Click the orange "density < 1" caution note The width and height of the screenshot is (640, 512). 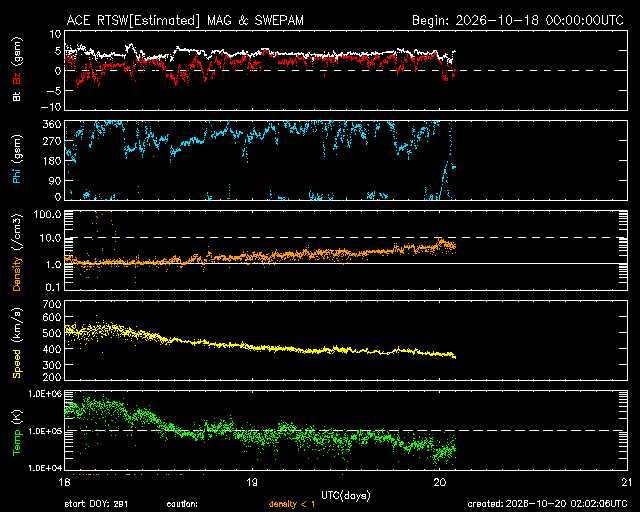[292, 504]
